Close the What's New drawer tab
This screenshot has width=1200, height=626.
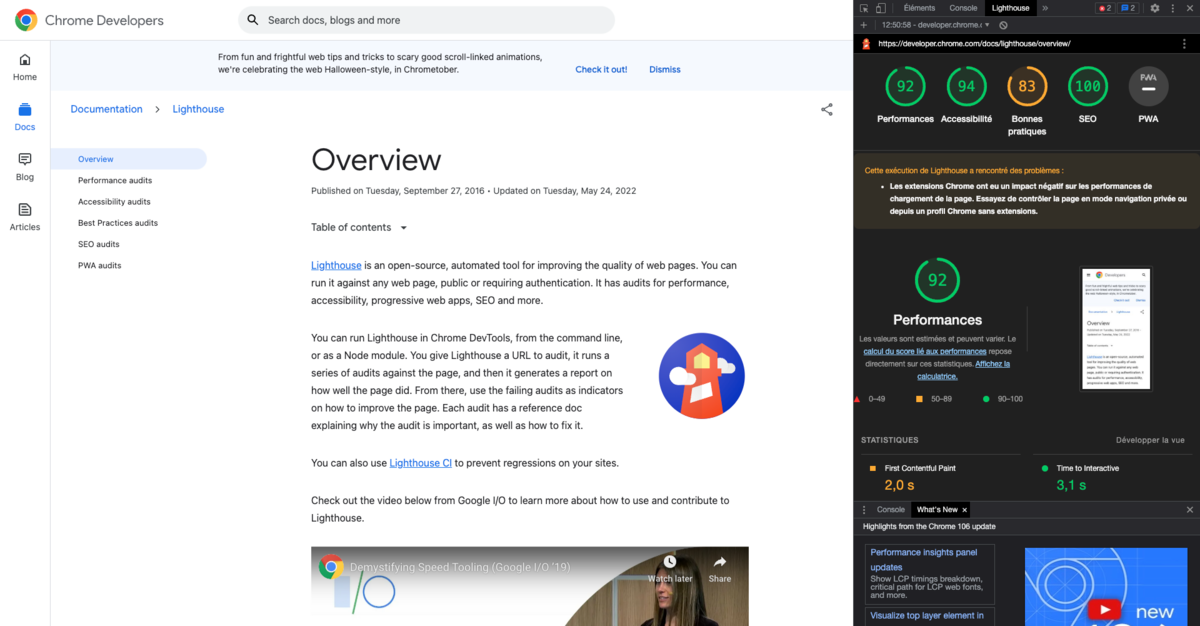964,510
